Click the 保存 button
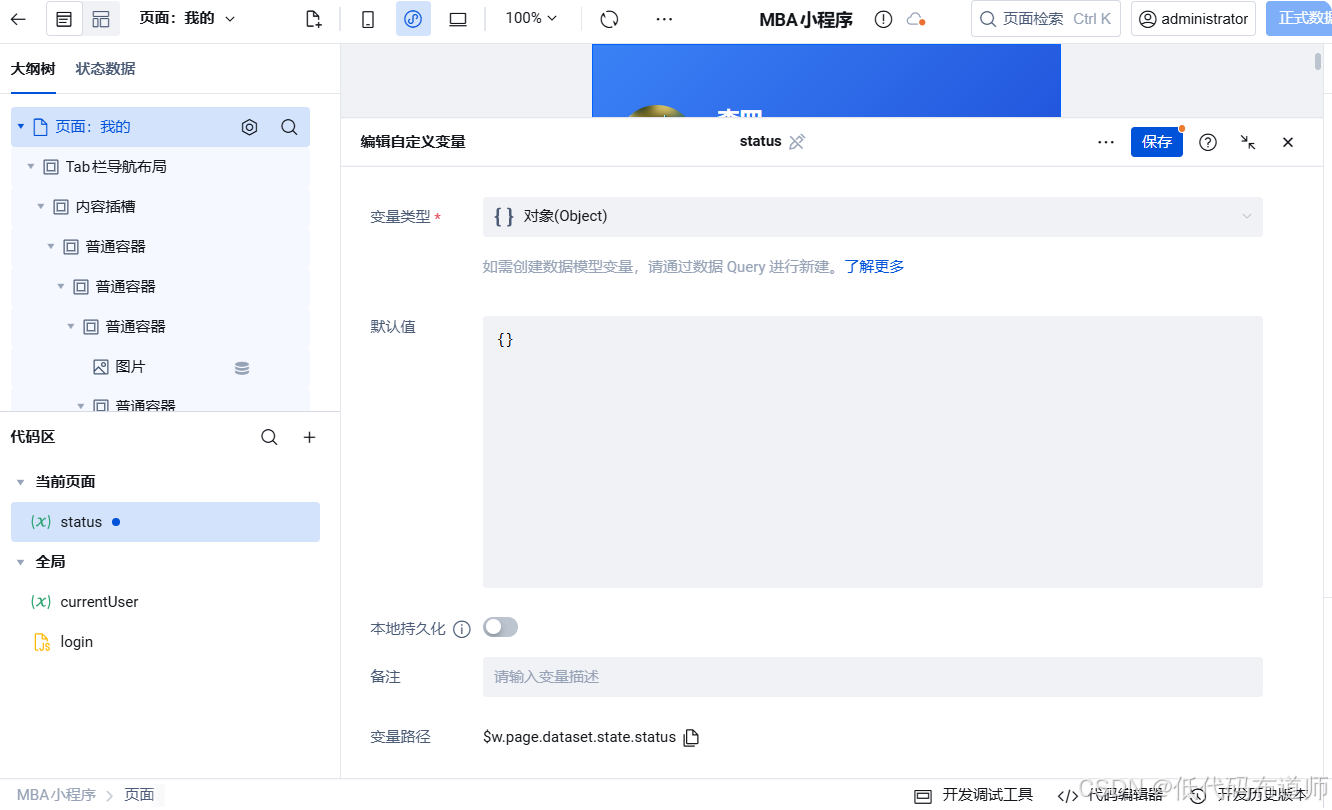This screenshot has width=1332, height=810. (x=1157, y=141)
